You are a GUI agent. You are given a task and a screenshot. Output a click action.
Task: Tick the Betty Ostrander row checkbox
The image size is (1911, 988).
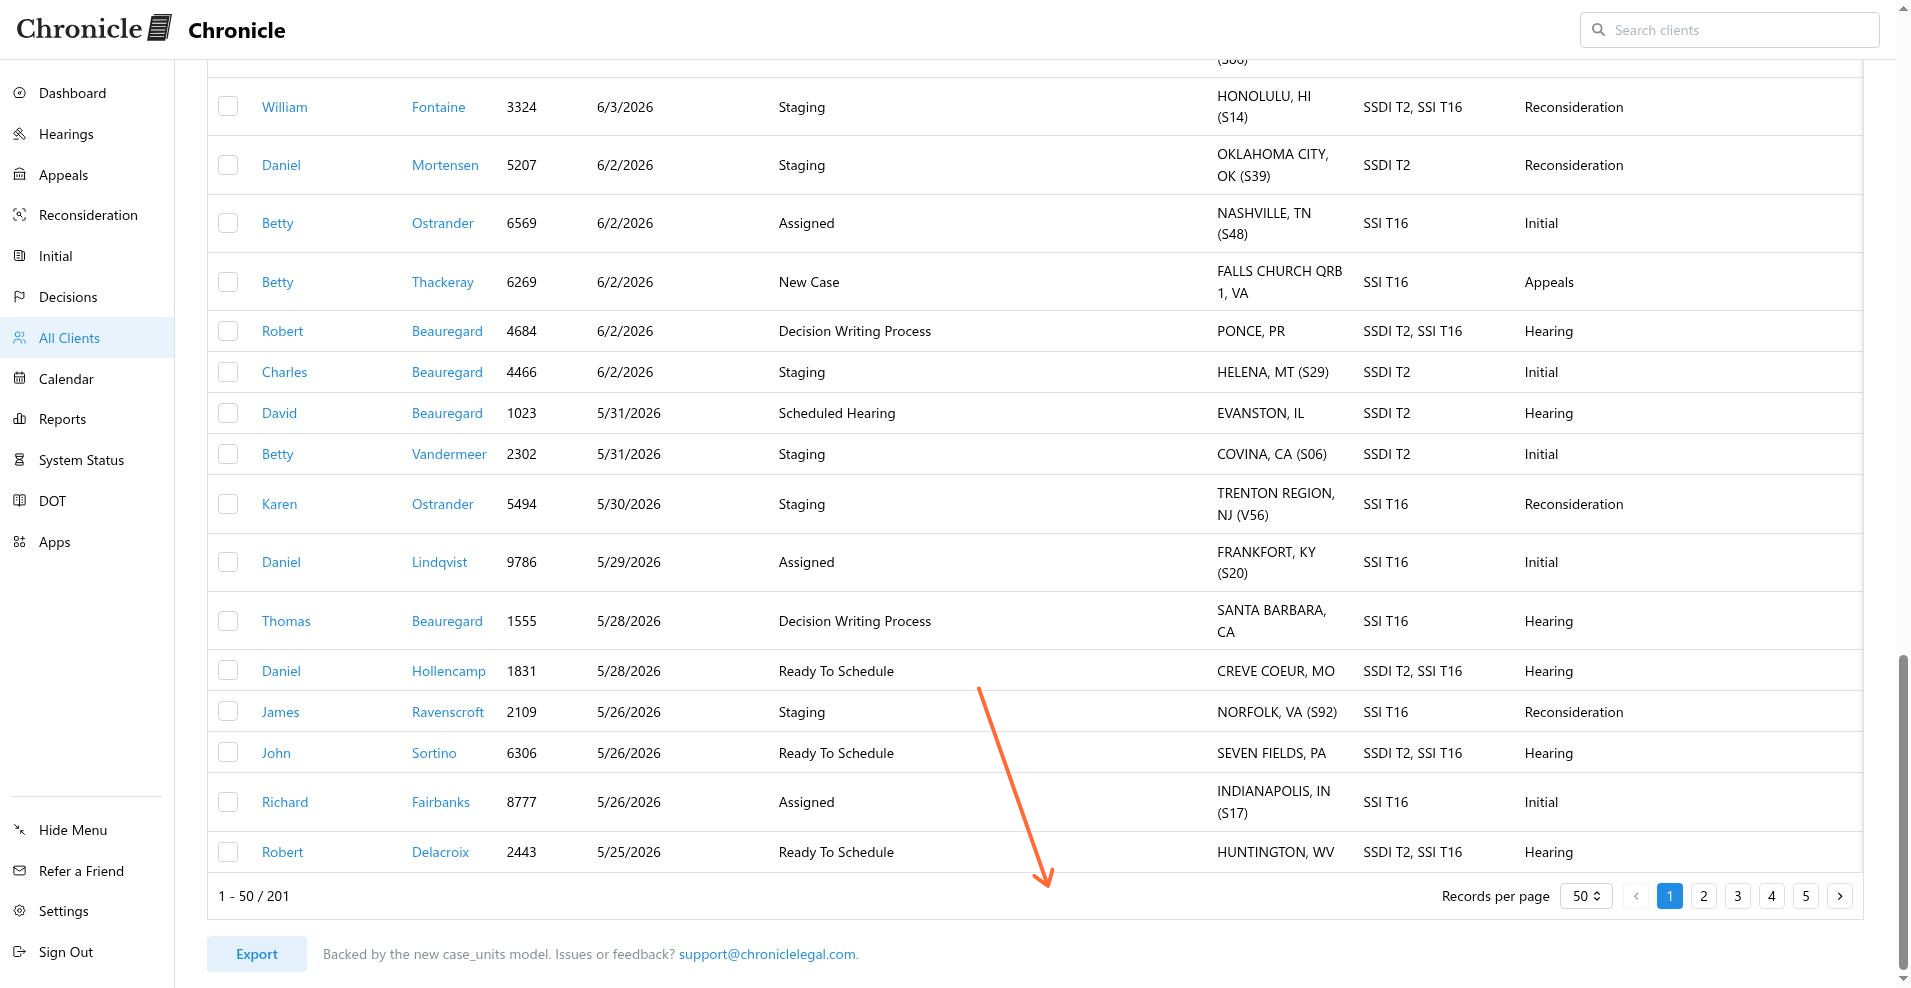(228, 223)
